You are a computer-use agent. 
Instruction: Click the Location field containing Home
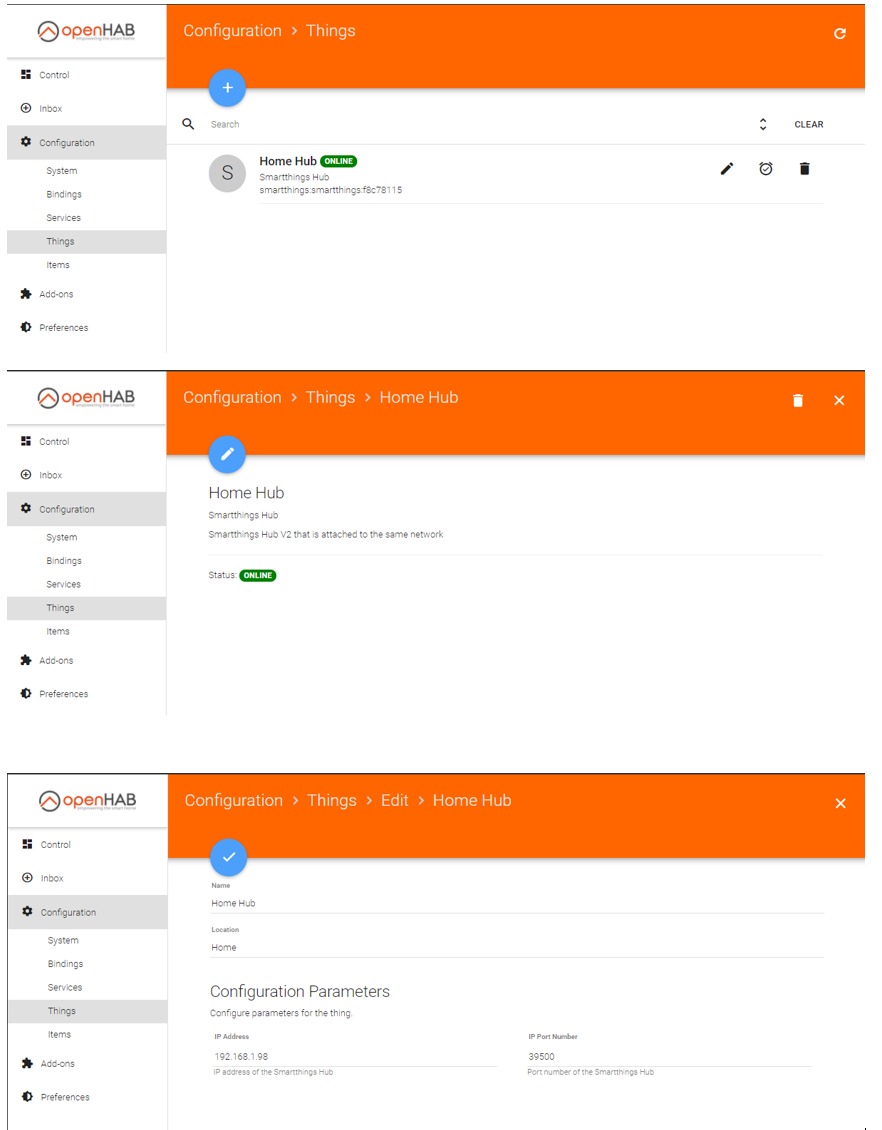[x=517, y=947]
